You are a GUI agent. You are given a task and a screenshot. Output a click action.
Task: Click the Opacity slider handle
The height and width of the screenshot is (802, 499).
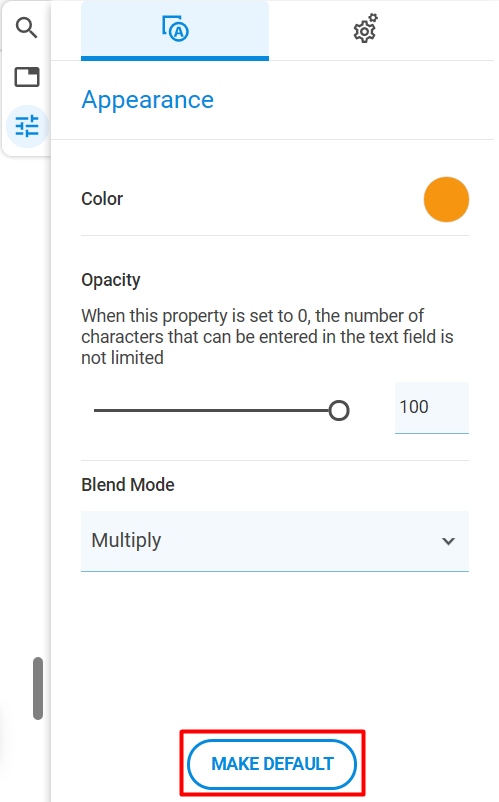click(x=338, y=411)
